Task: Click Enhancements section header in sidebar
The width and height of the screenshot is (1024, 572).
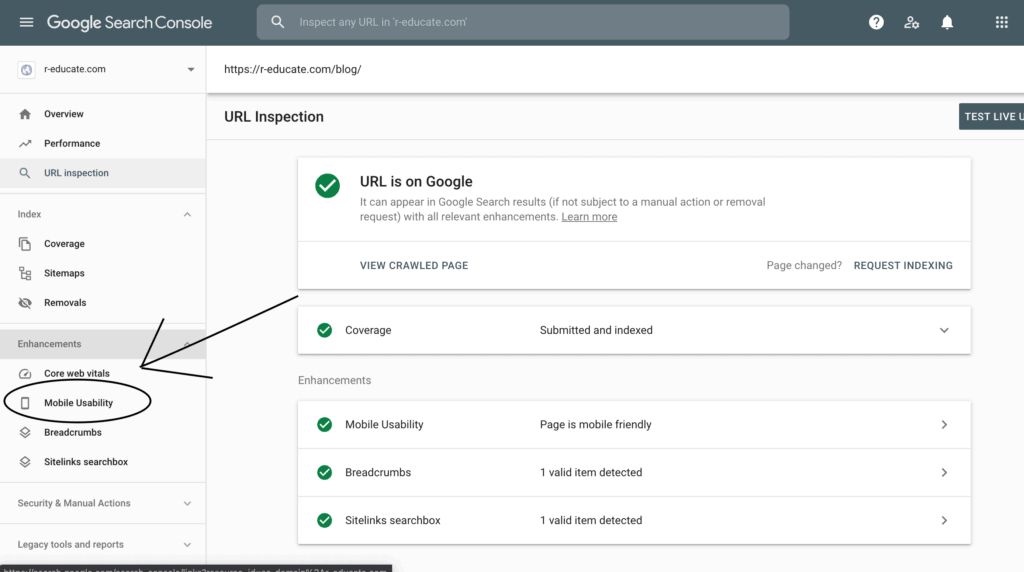Action: coord(103,344)
